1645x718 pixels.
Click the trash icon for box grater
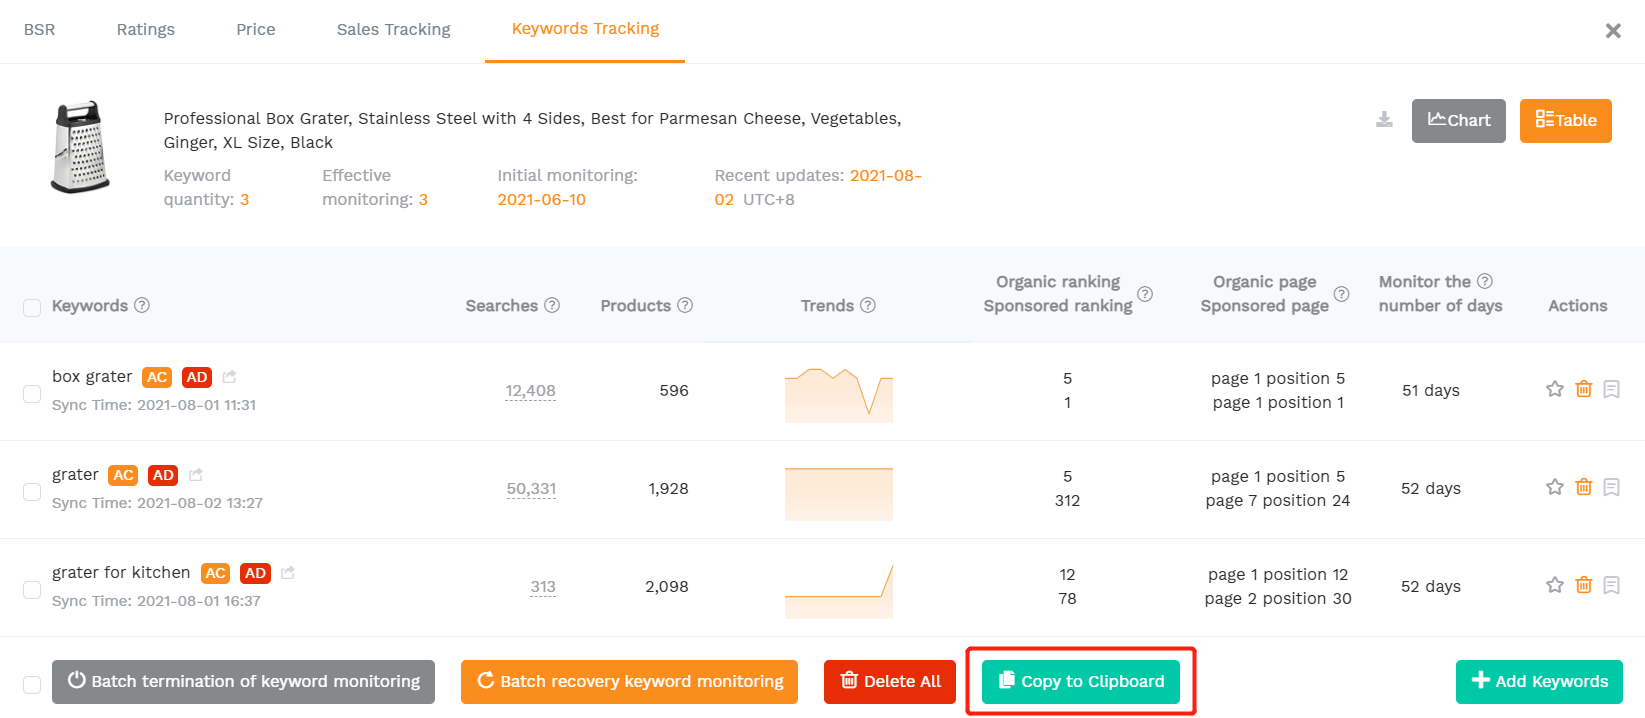pyautogui.click(x=1584, y=389)
